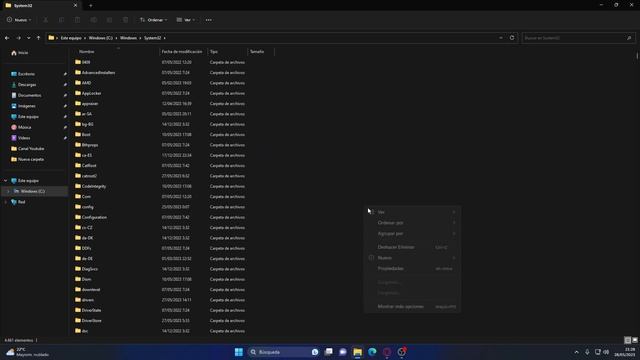The height and width of the screenshot is (360, 640).
Task: Click the search box for System32
Action: 577,38
